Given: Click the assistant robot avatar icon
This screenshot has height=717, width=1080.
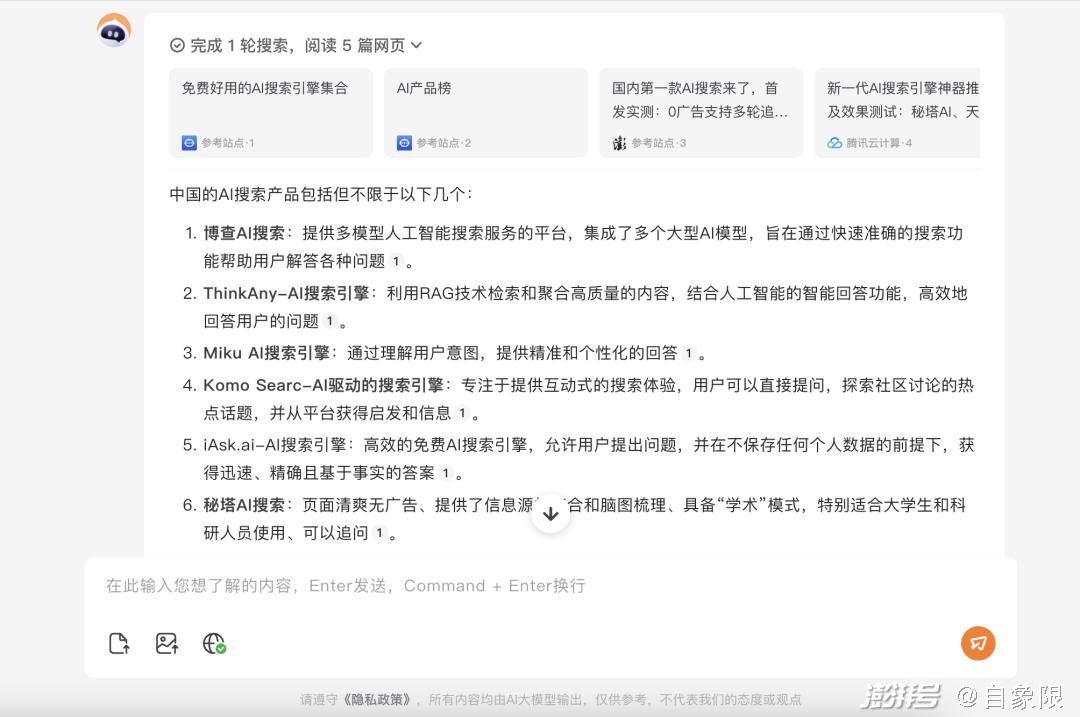Looking at the screenshot, I should [114, 30].
